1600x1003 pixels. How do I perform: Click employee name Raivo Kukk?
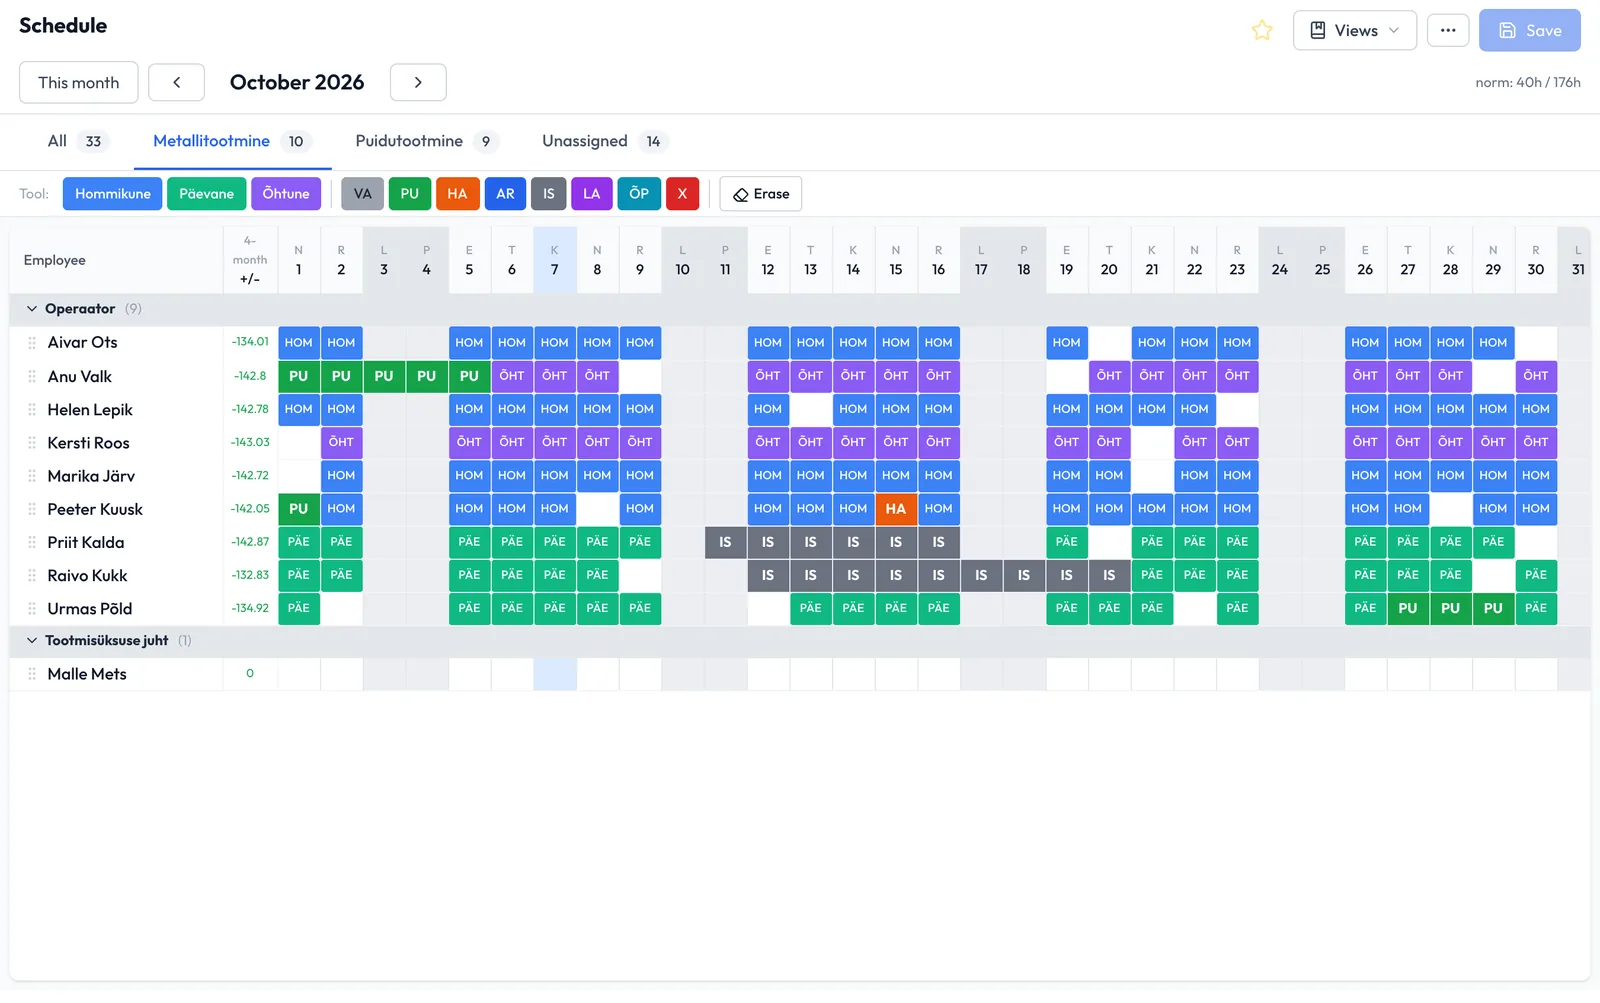[x=88, y=576]
